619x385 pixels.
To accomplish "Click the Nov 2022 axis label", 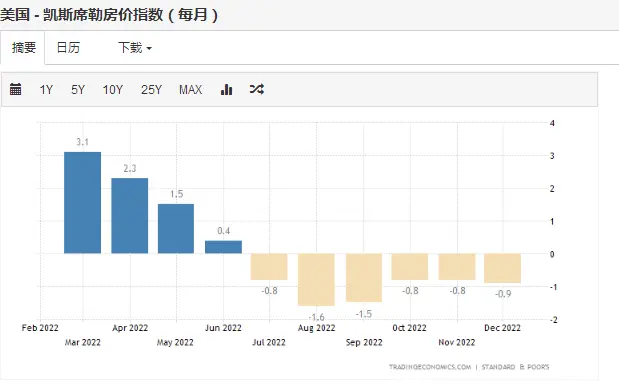I will click(x=457, y=342).
